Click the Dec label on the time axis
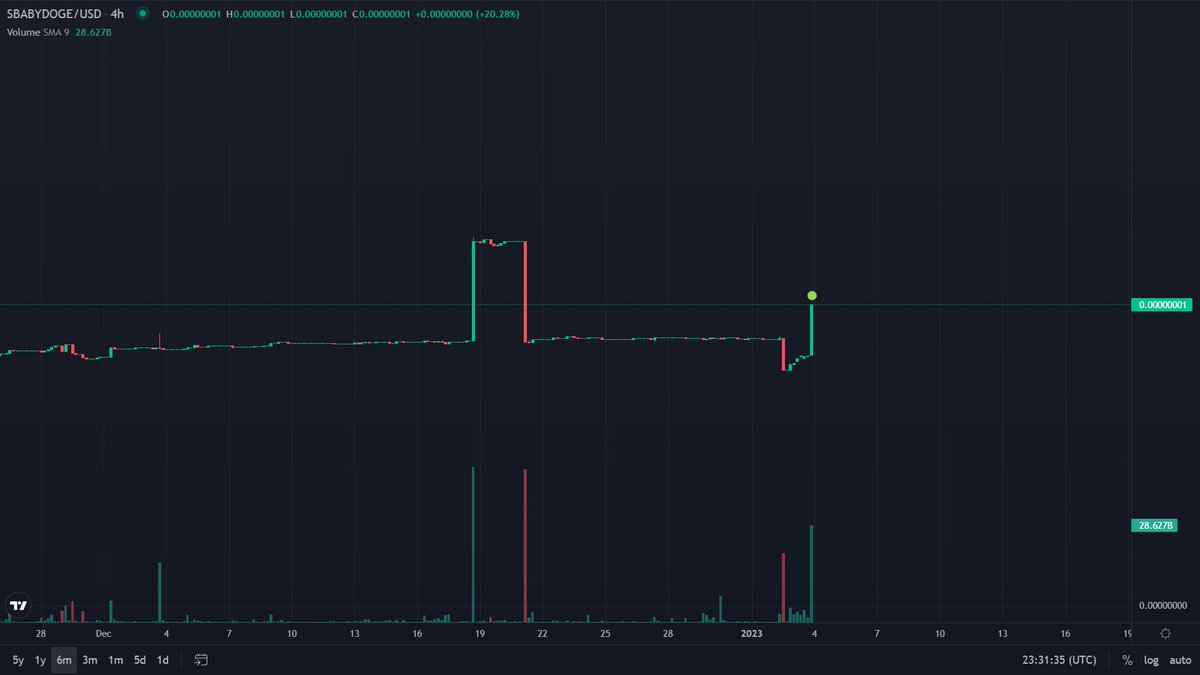This screenshot has width=1200, height=675. pos(104,633)
